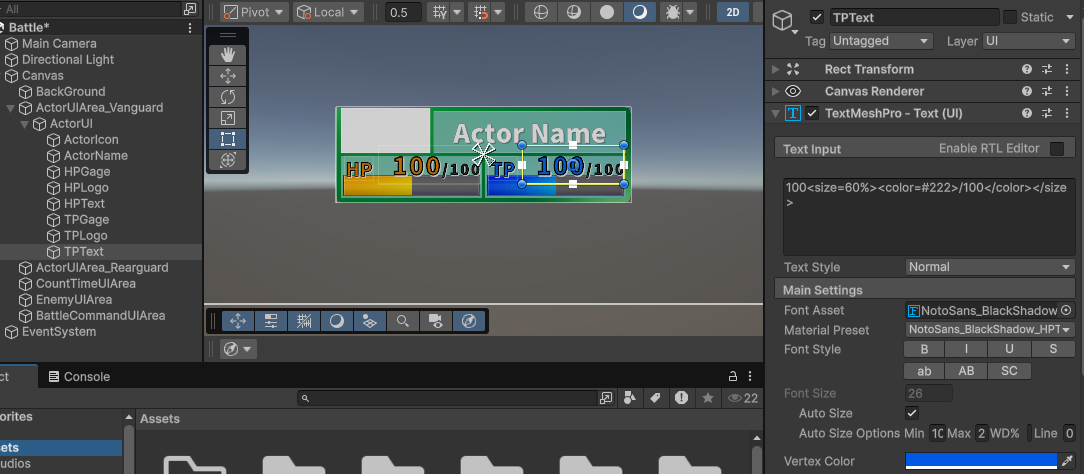Expand the Rect Transform component
The image size is (1084, 474).
click(x=776, y=69)
